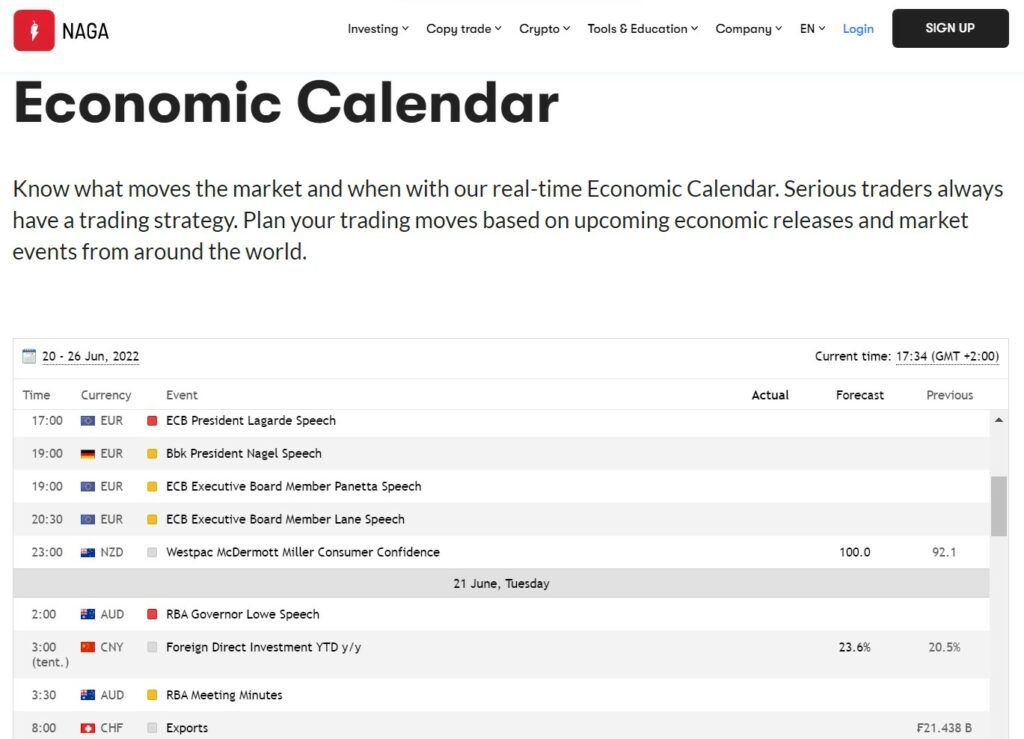
Task: Click the Login link
Action: 857,29
